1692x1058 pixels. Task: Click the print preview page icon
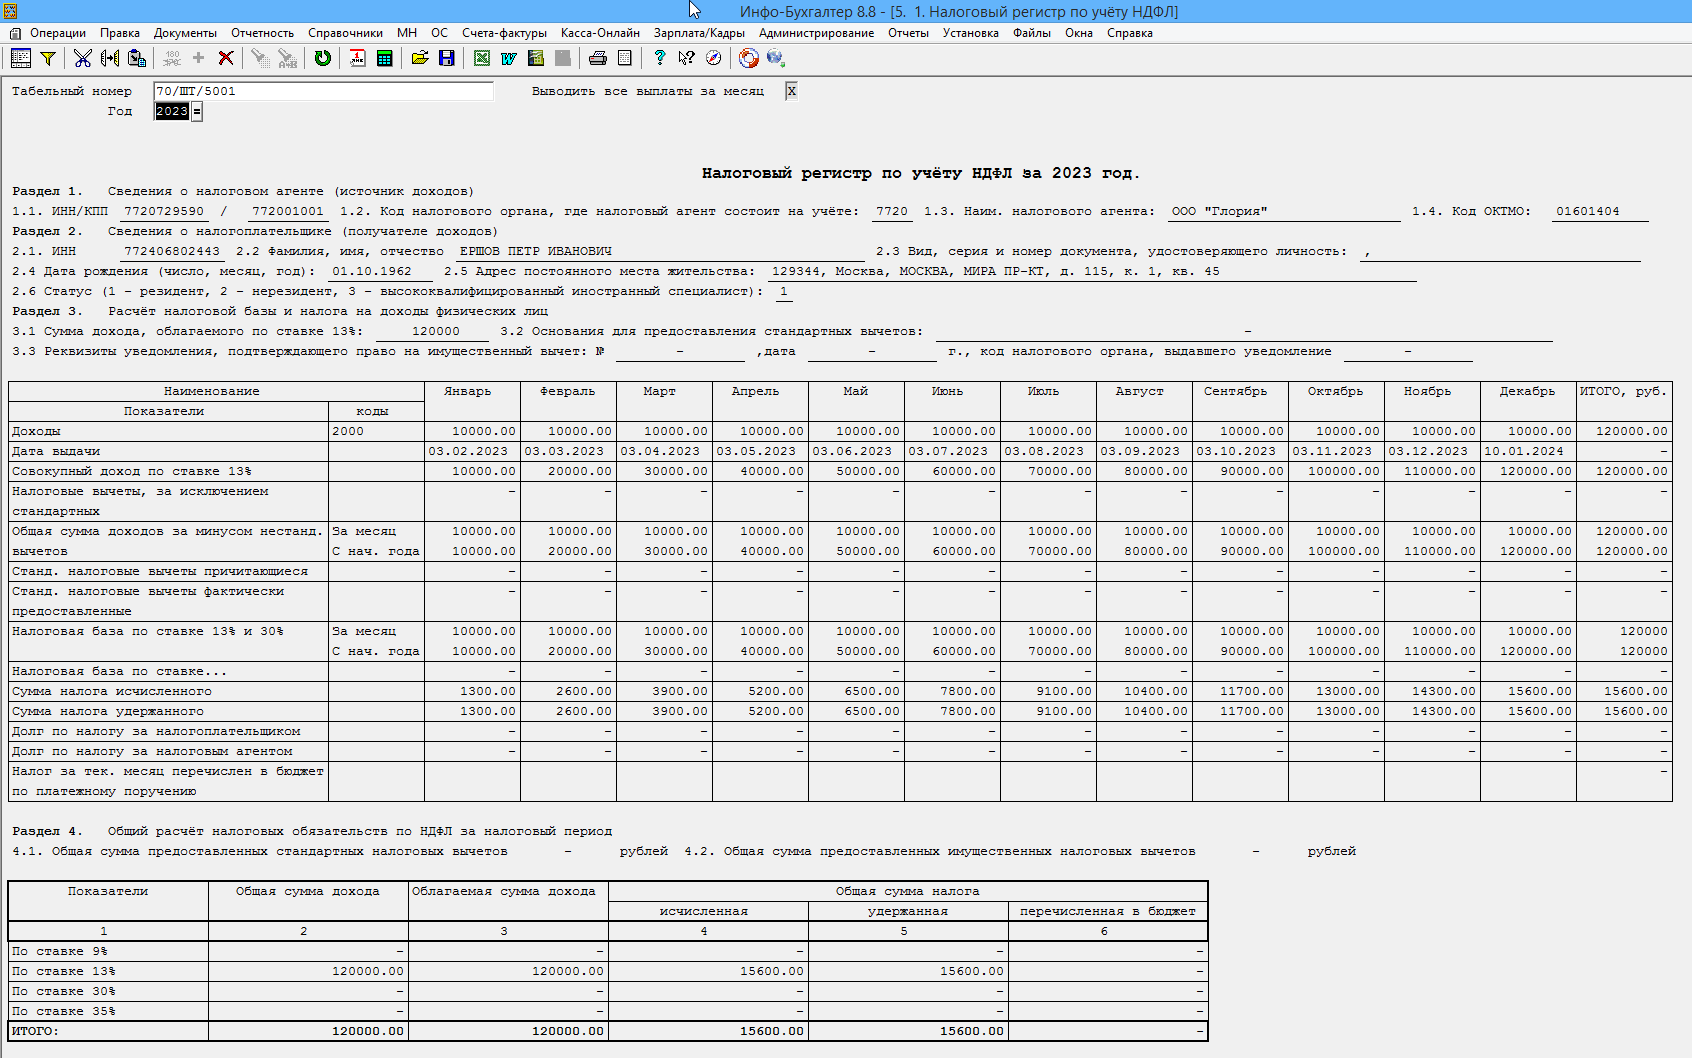(x=625, y=58)
